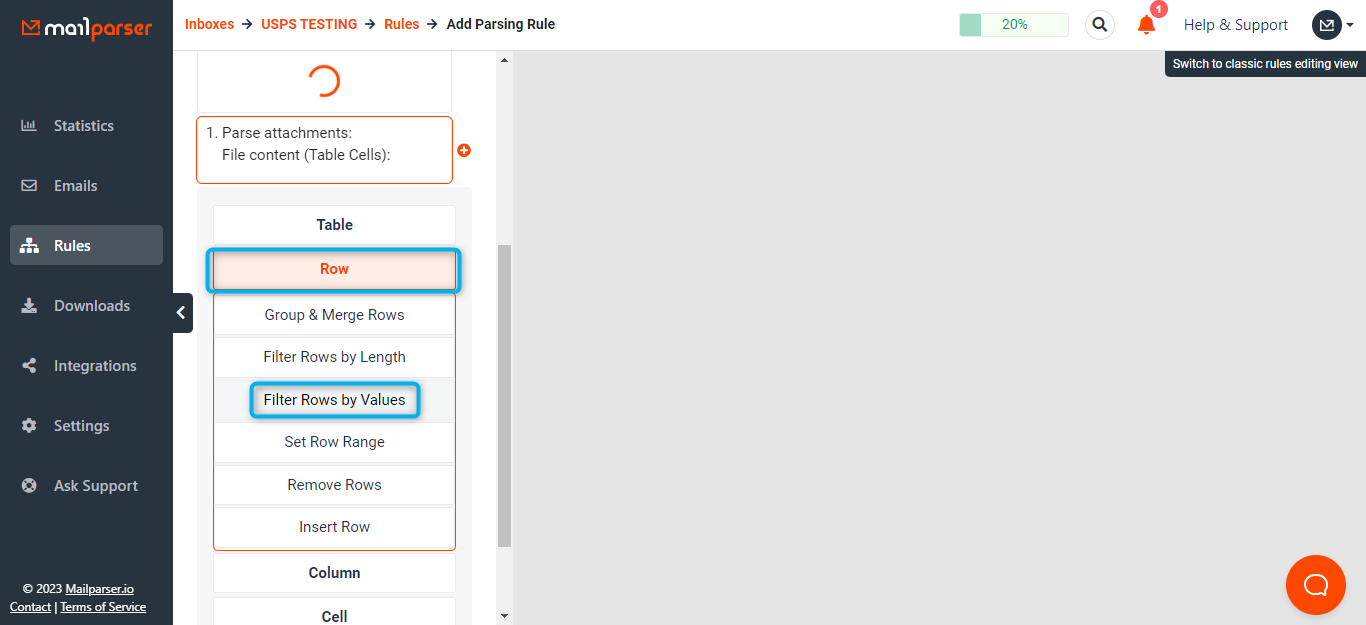Collapse the sidebar with the chevron handle
This screenshot has height=625, width=1366.
182,313
